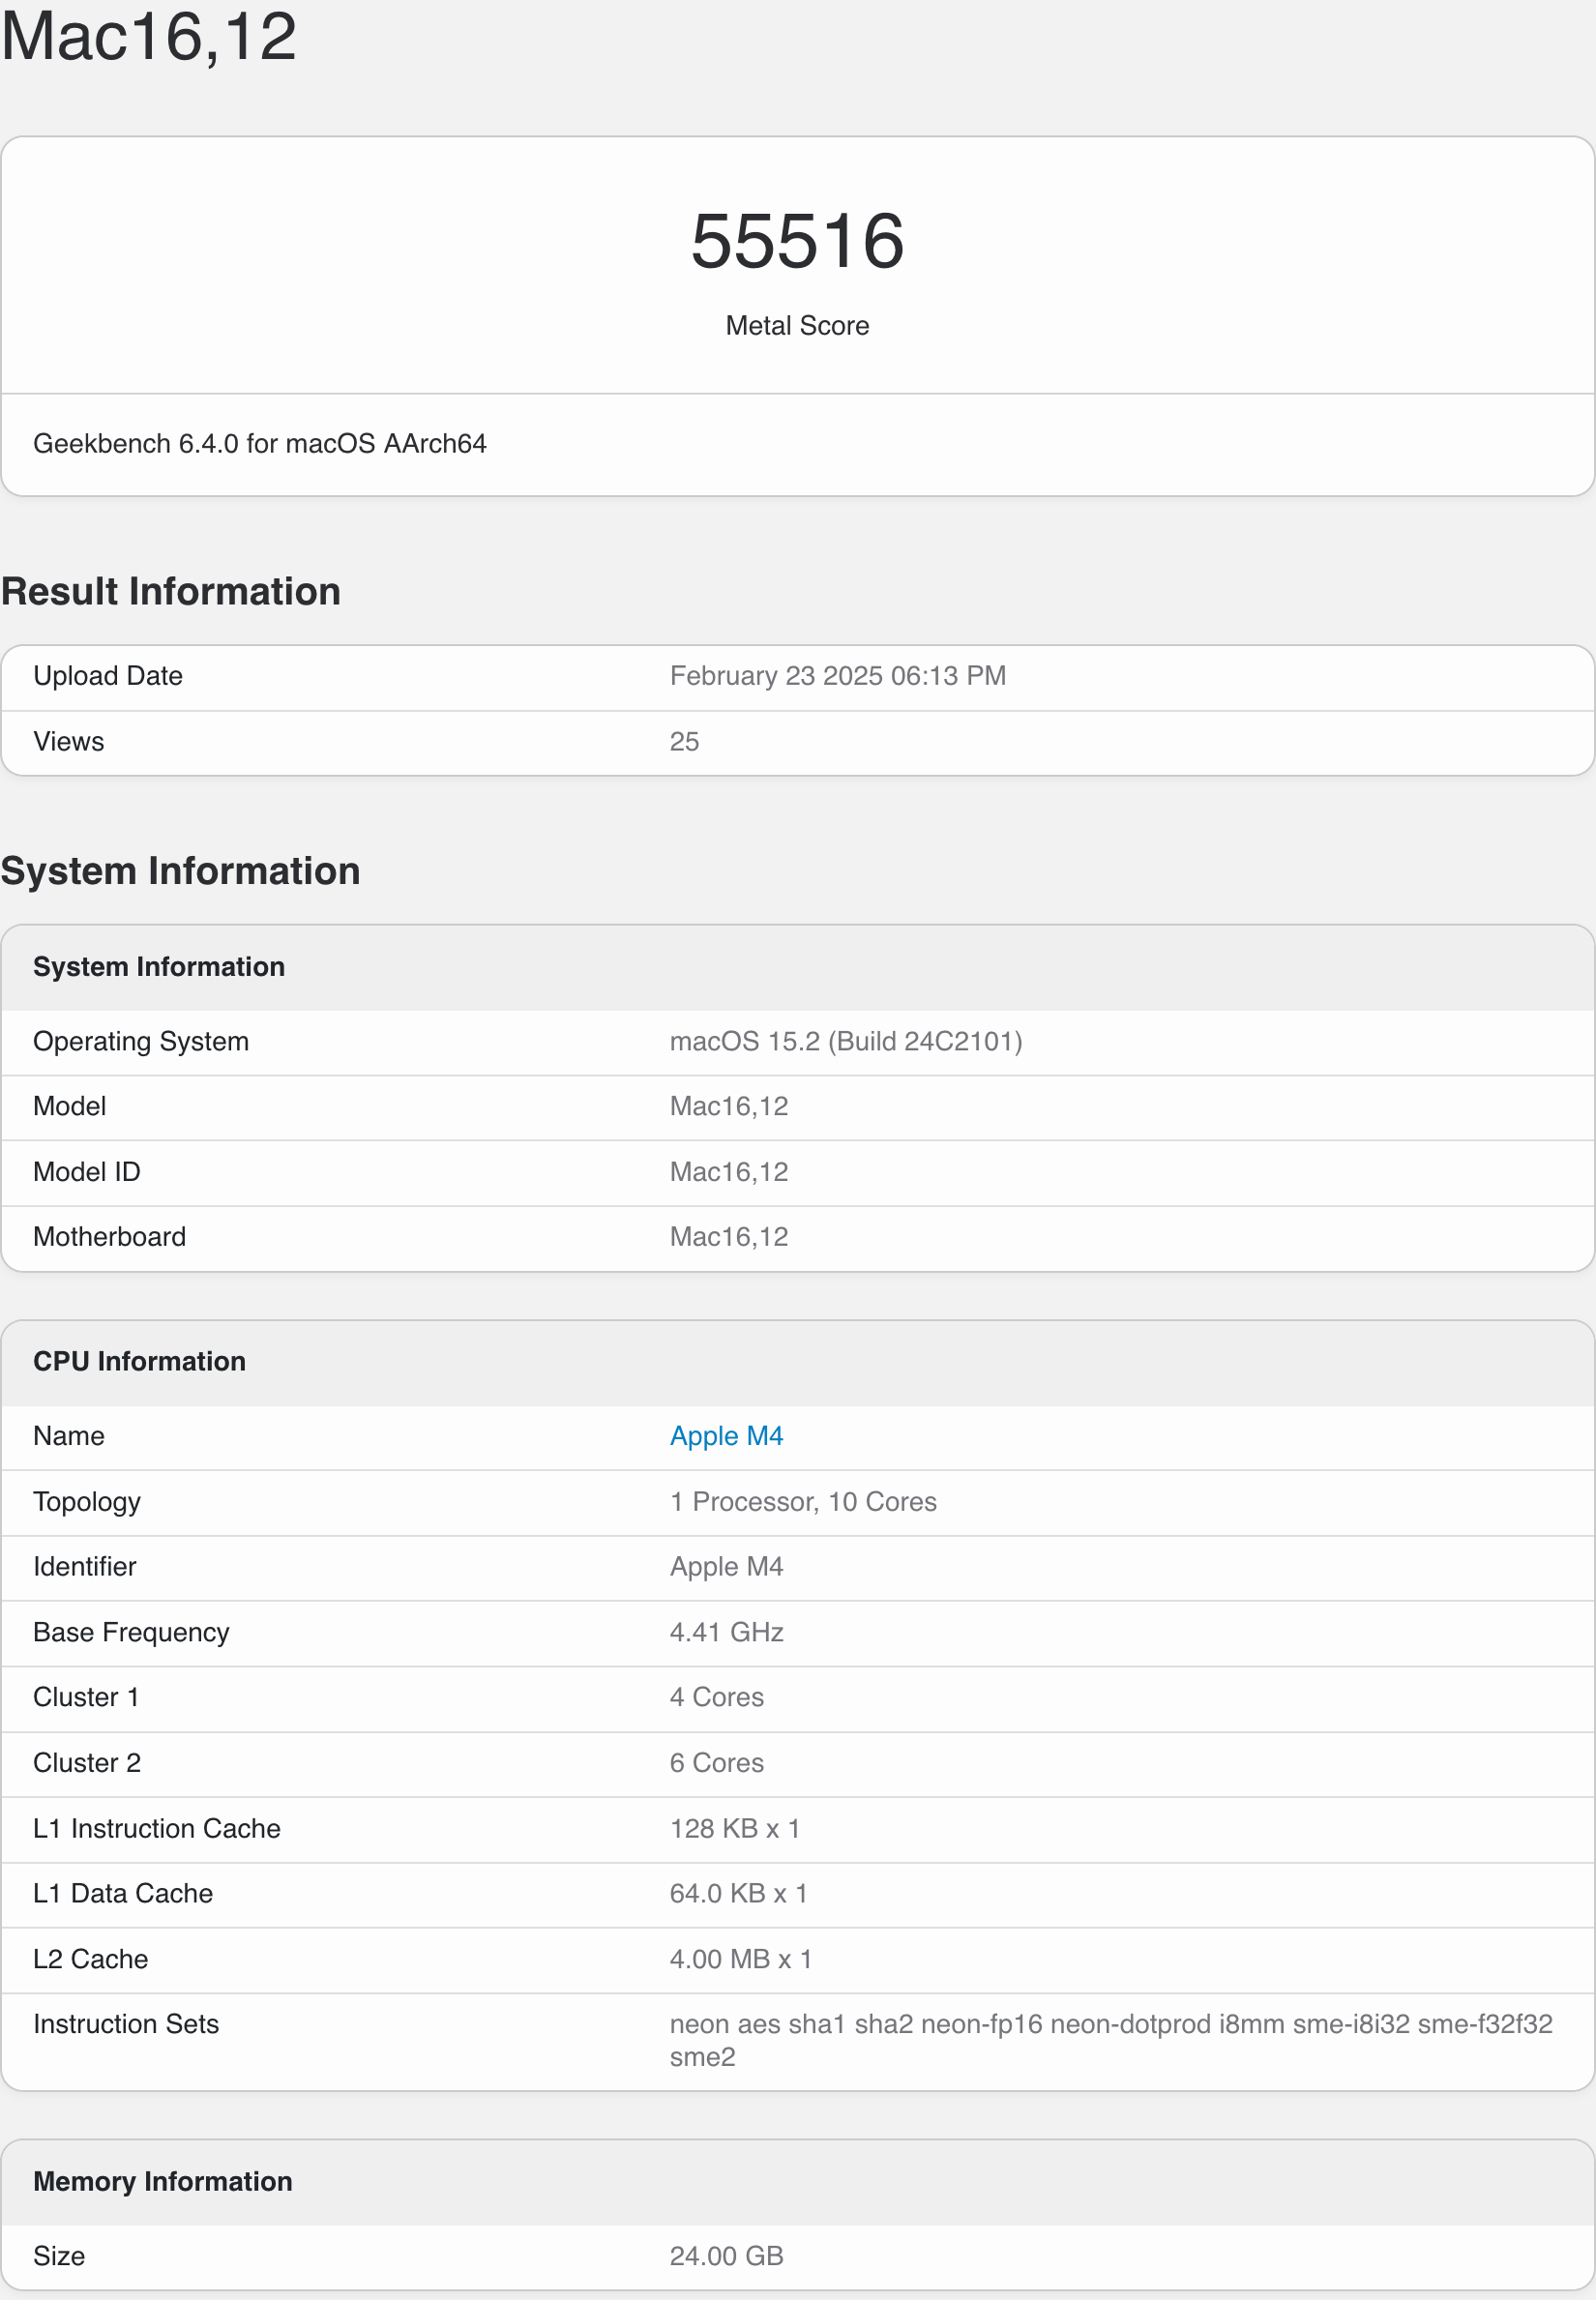Select the Views label
Viewport: 1596px width, 2300px height.
[x=69, y=742]
